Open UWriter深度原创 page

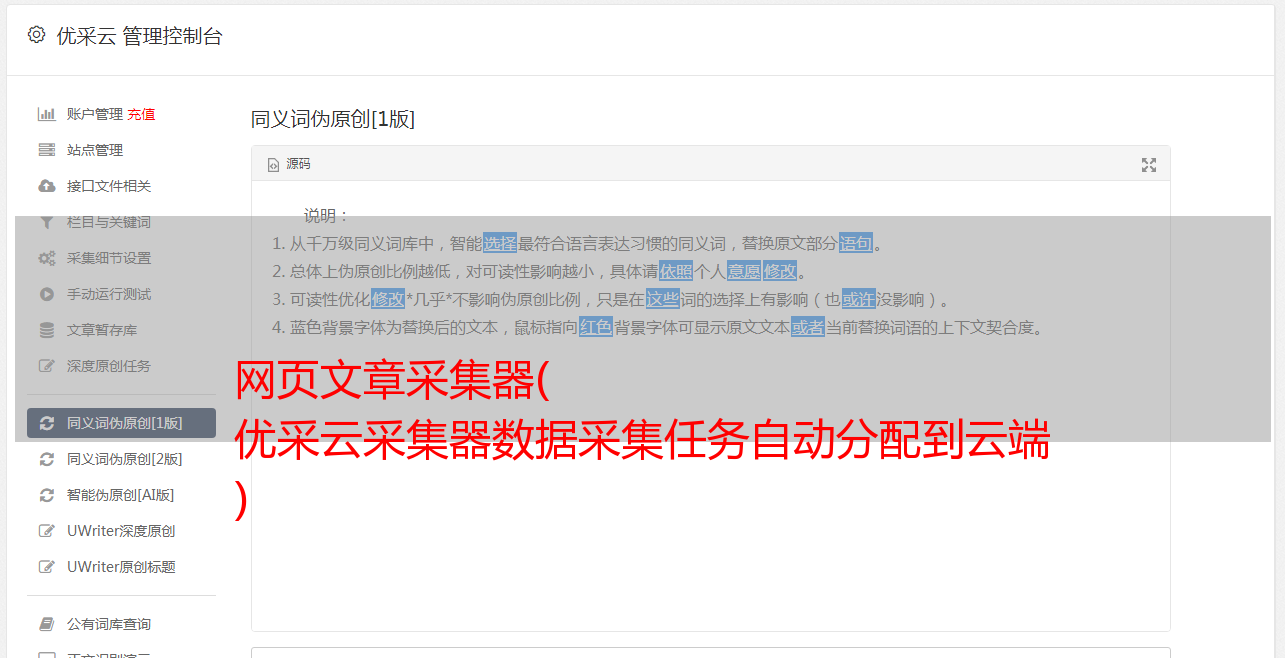point(121,531)
